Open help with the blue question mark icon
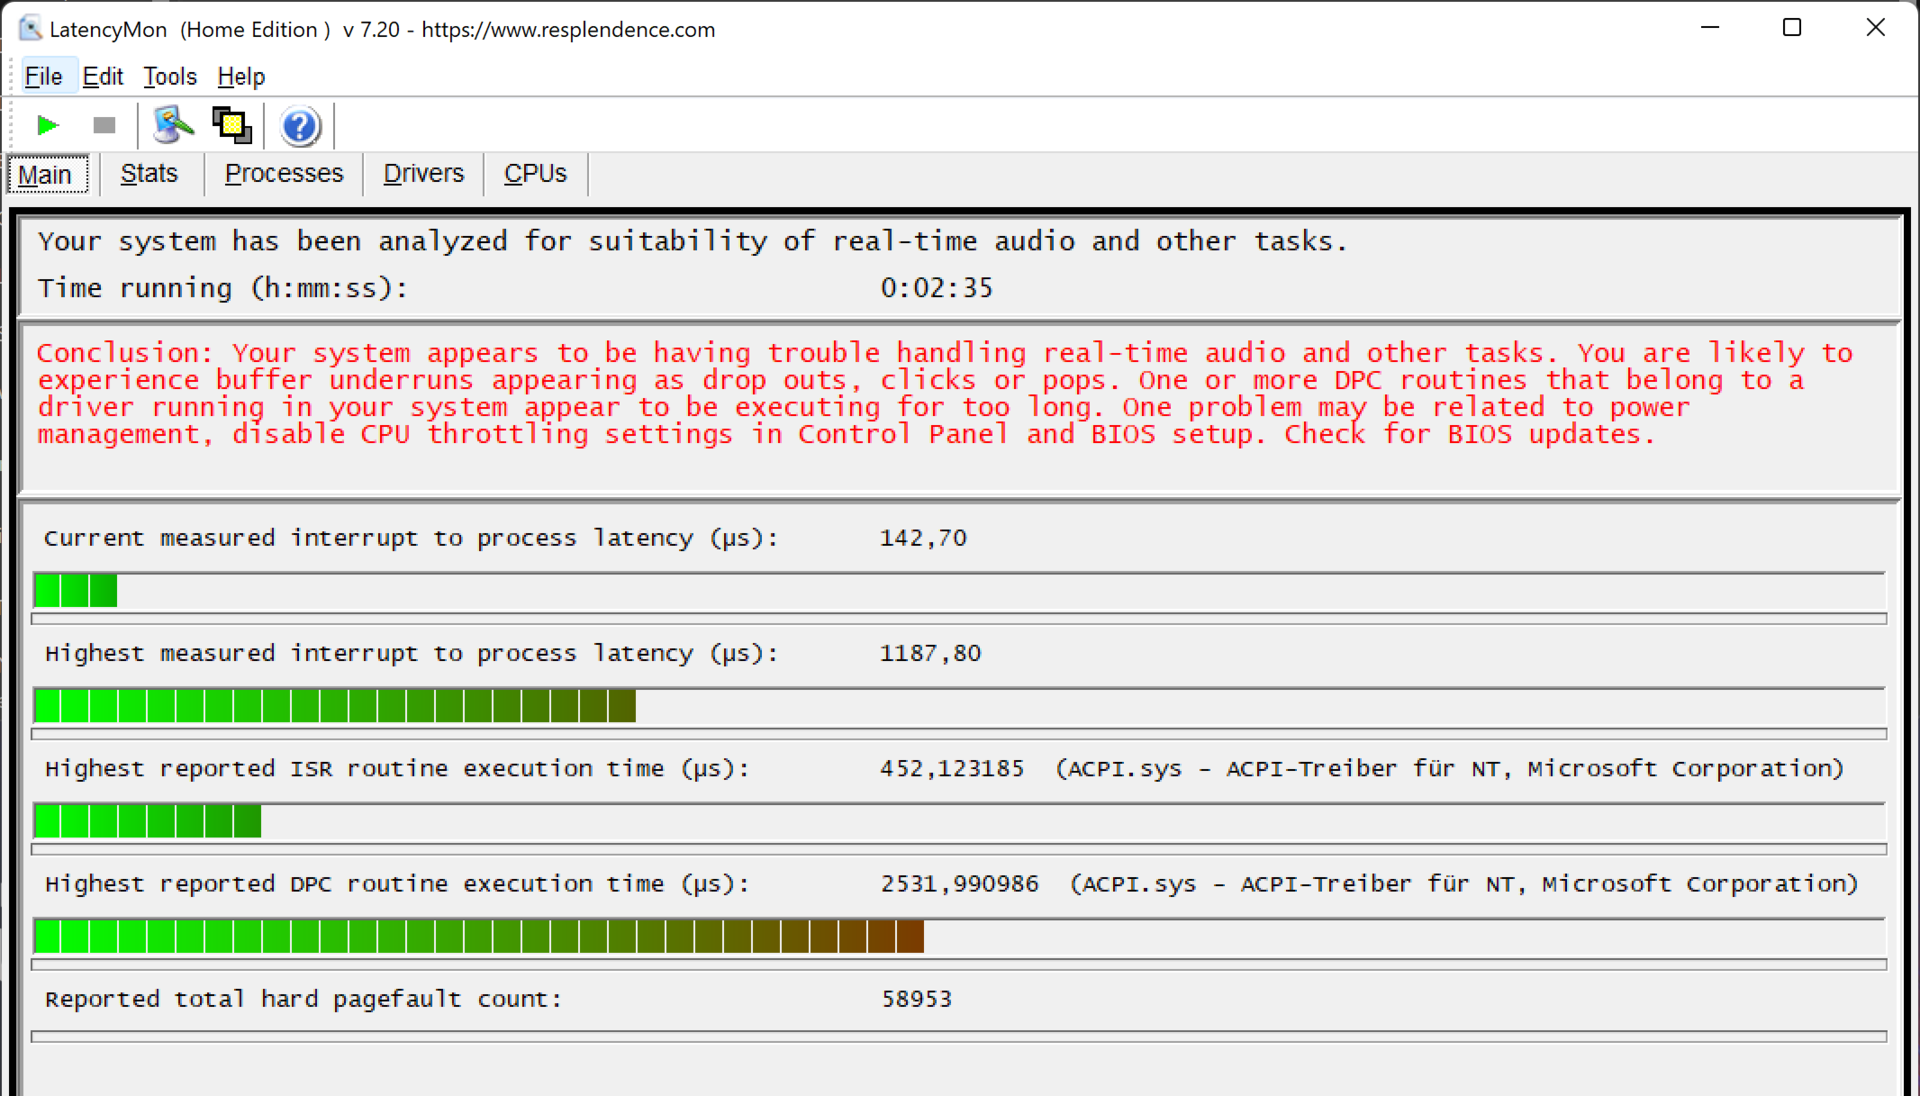Image resolution: width=1920 pixels, height=1096 pixels. click(300, 126)
